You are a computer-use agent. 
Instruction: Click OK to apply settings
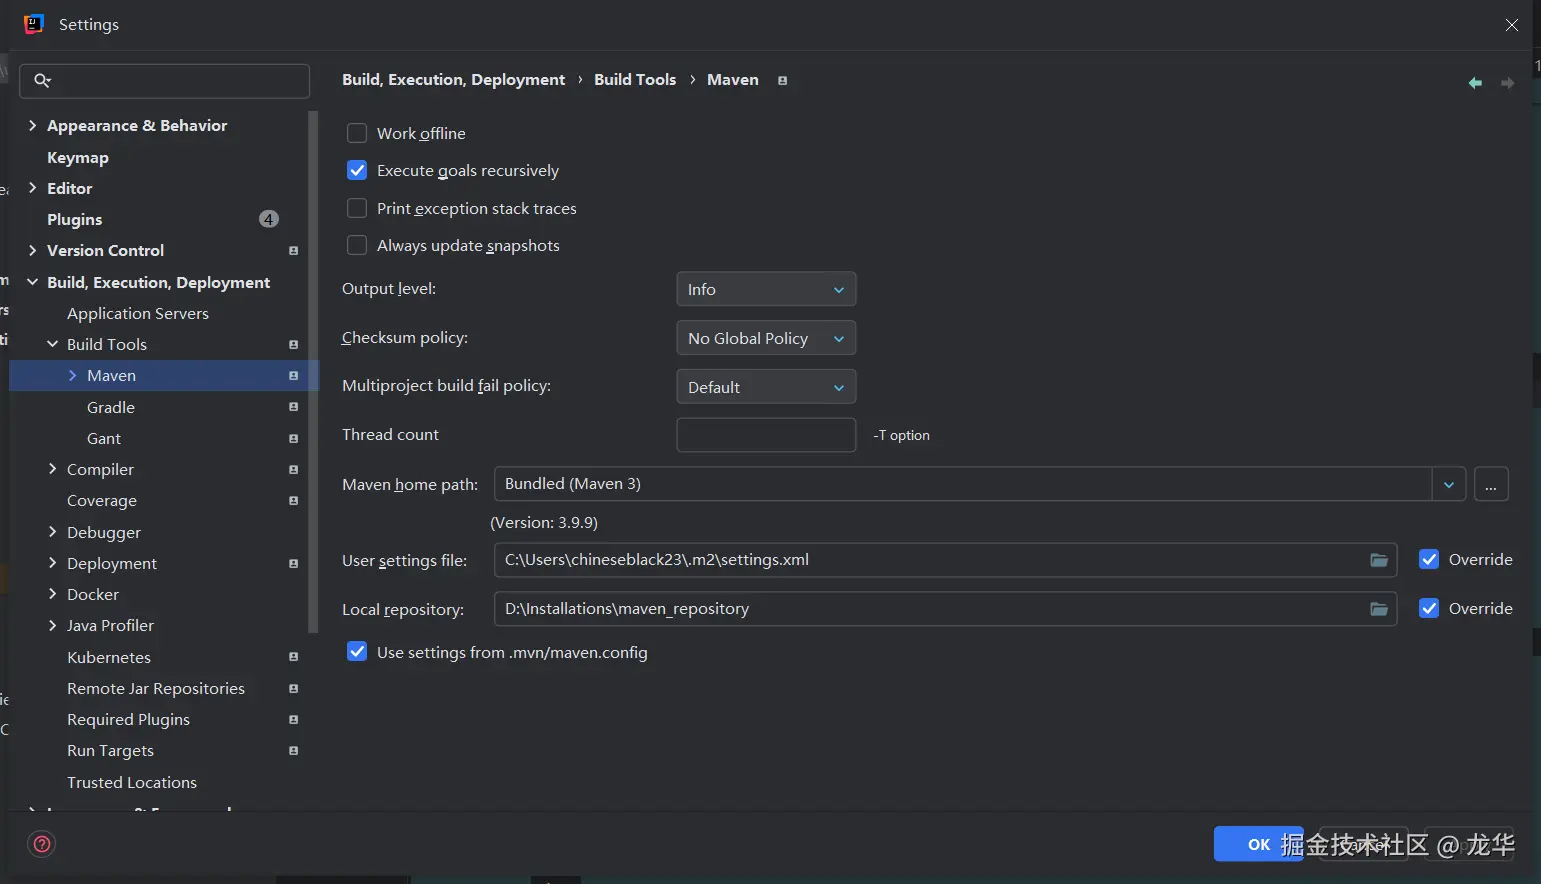1259,844
